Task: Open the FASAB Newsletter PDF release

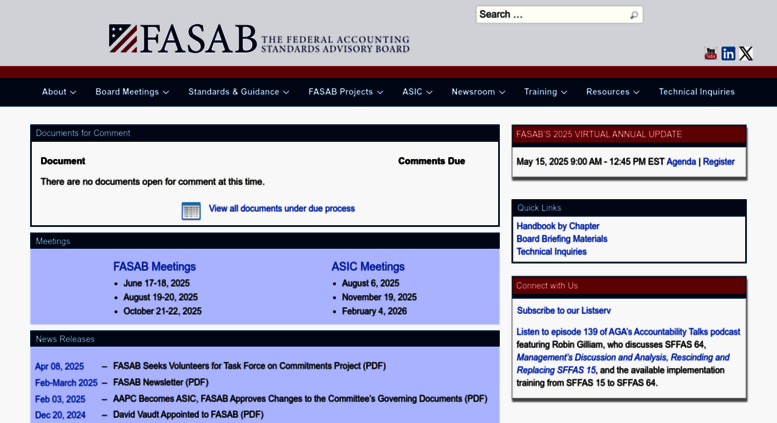Action: pyautogui.click(x=161, y=382)
